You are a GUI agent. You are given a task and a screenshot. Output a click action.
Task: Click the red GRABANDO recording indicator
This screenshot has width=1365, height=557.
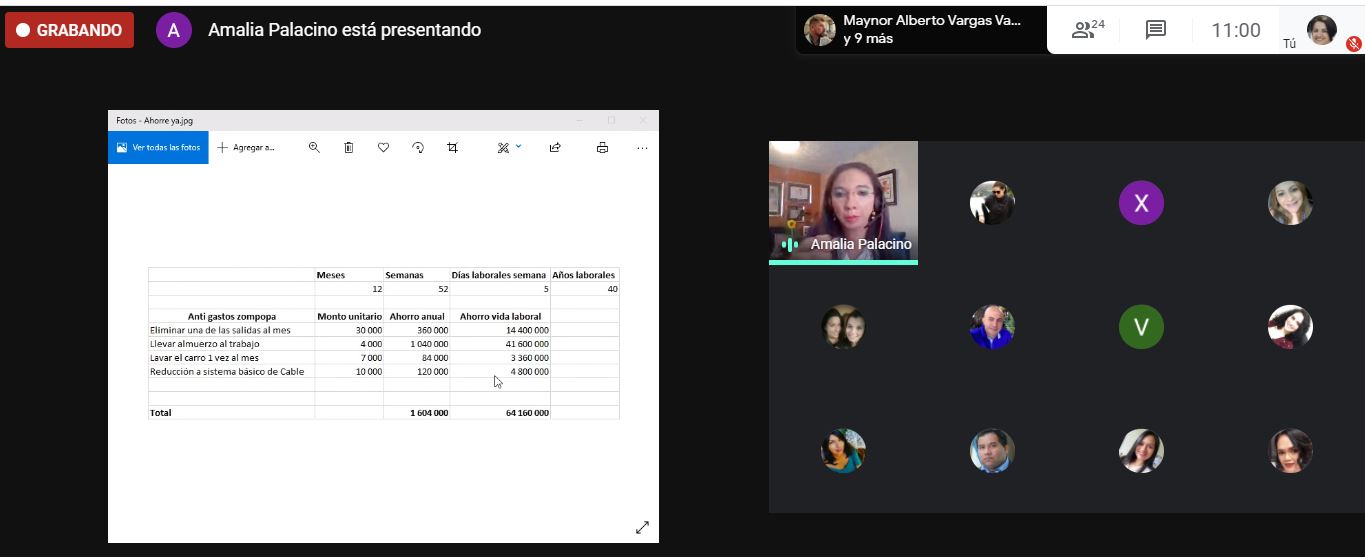69,30
